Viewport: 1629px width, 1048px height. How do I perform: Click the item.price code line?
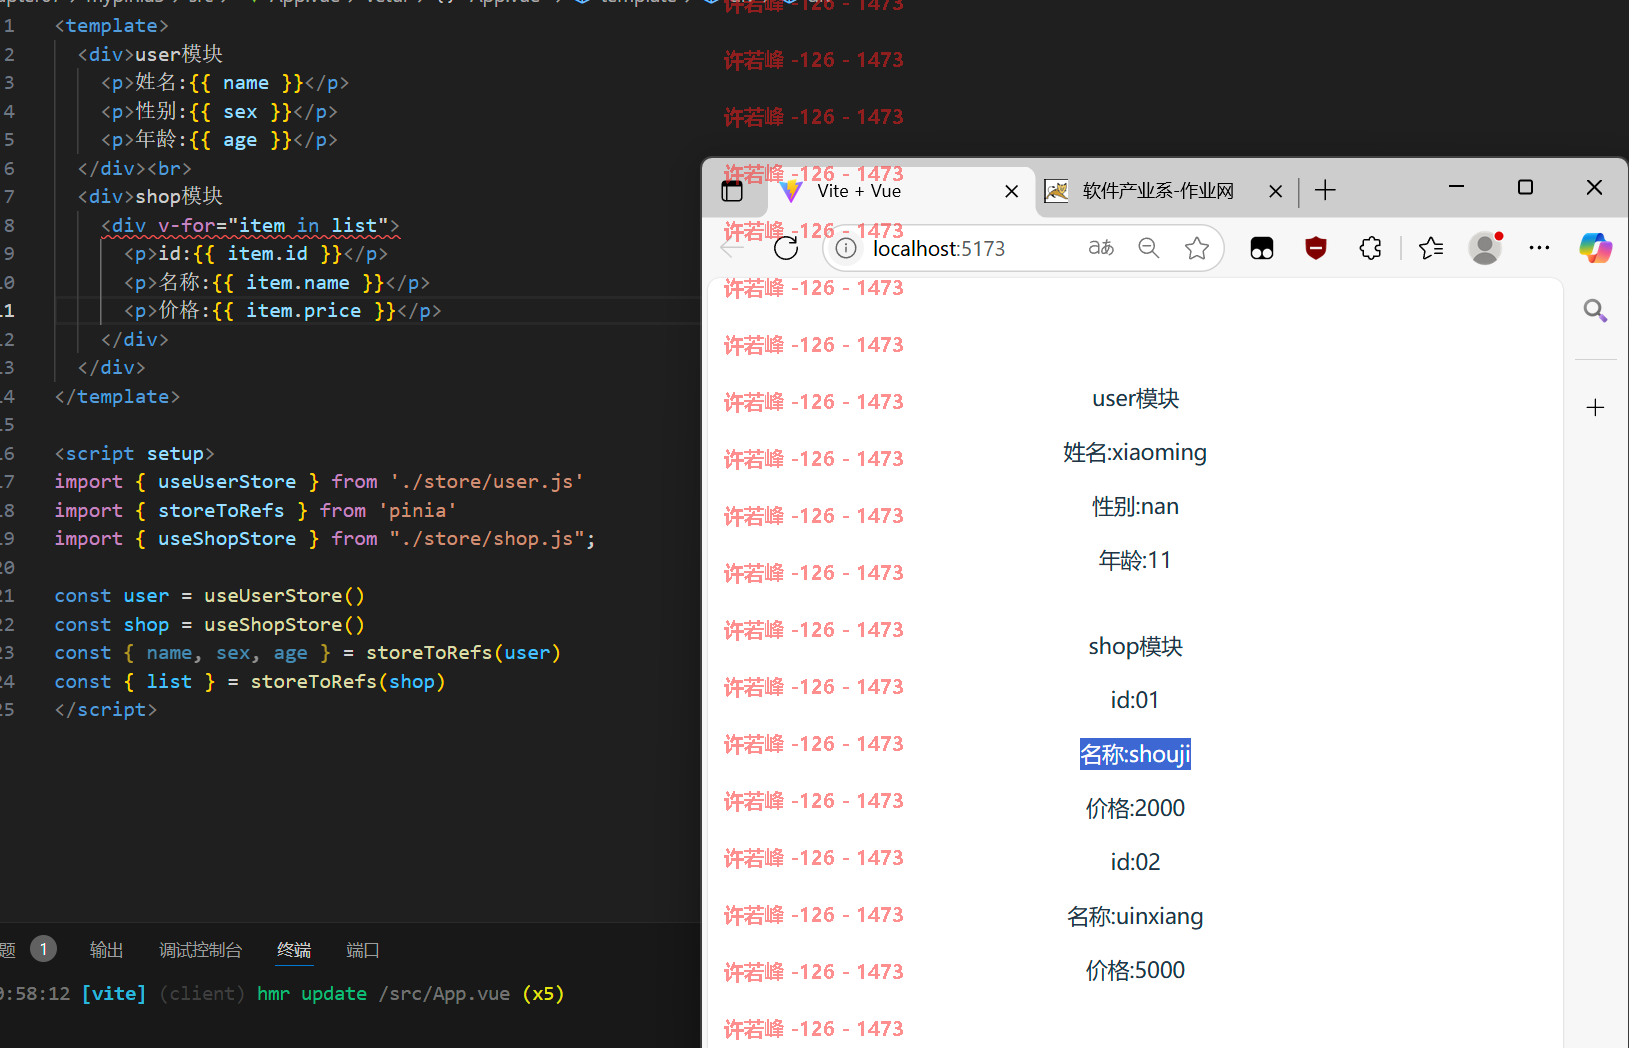click(x=282, y=311)
